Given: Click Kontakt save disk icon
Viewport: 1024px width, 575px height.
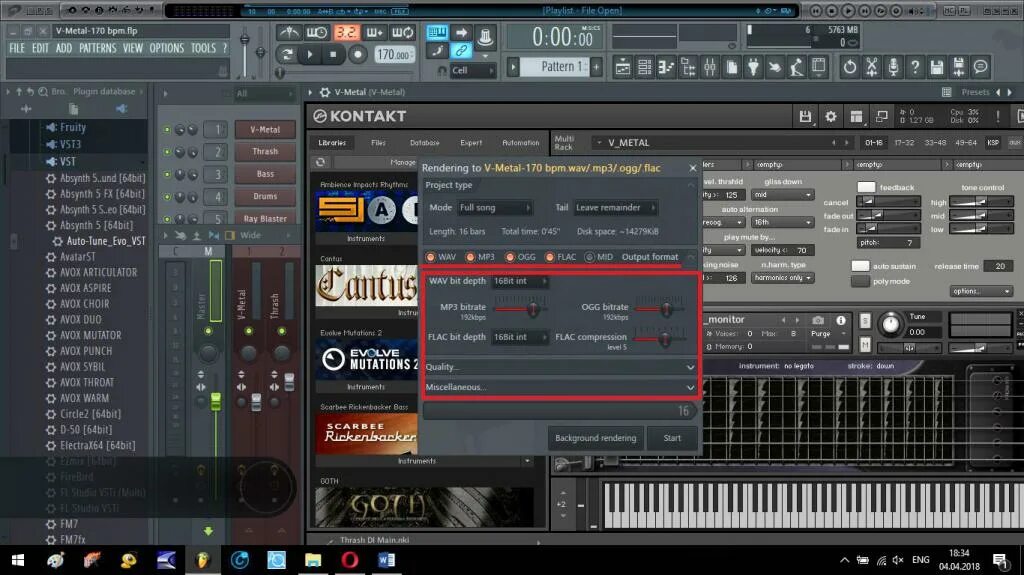Looking at the screenshot, I should (805, 116).
